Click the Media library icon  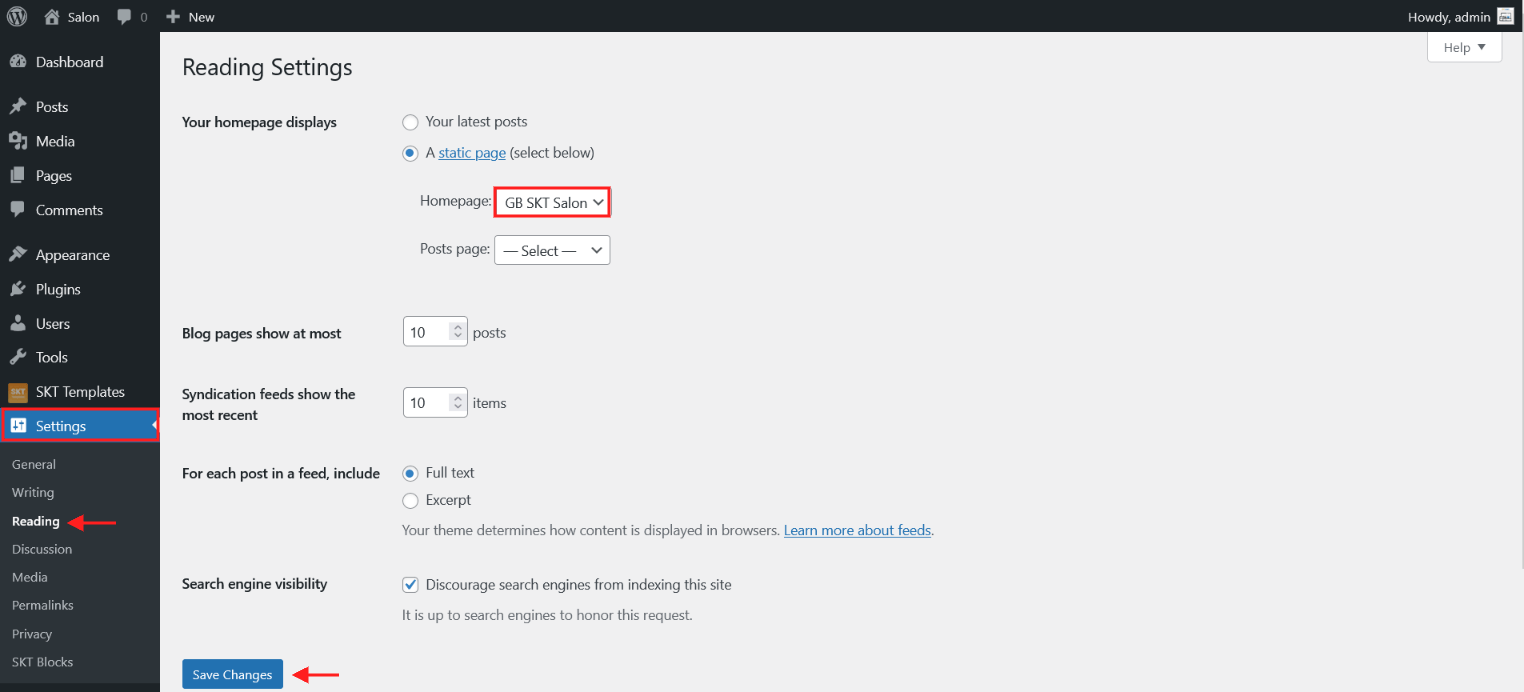point(18,141)
